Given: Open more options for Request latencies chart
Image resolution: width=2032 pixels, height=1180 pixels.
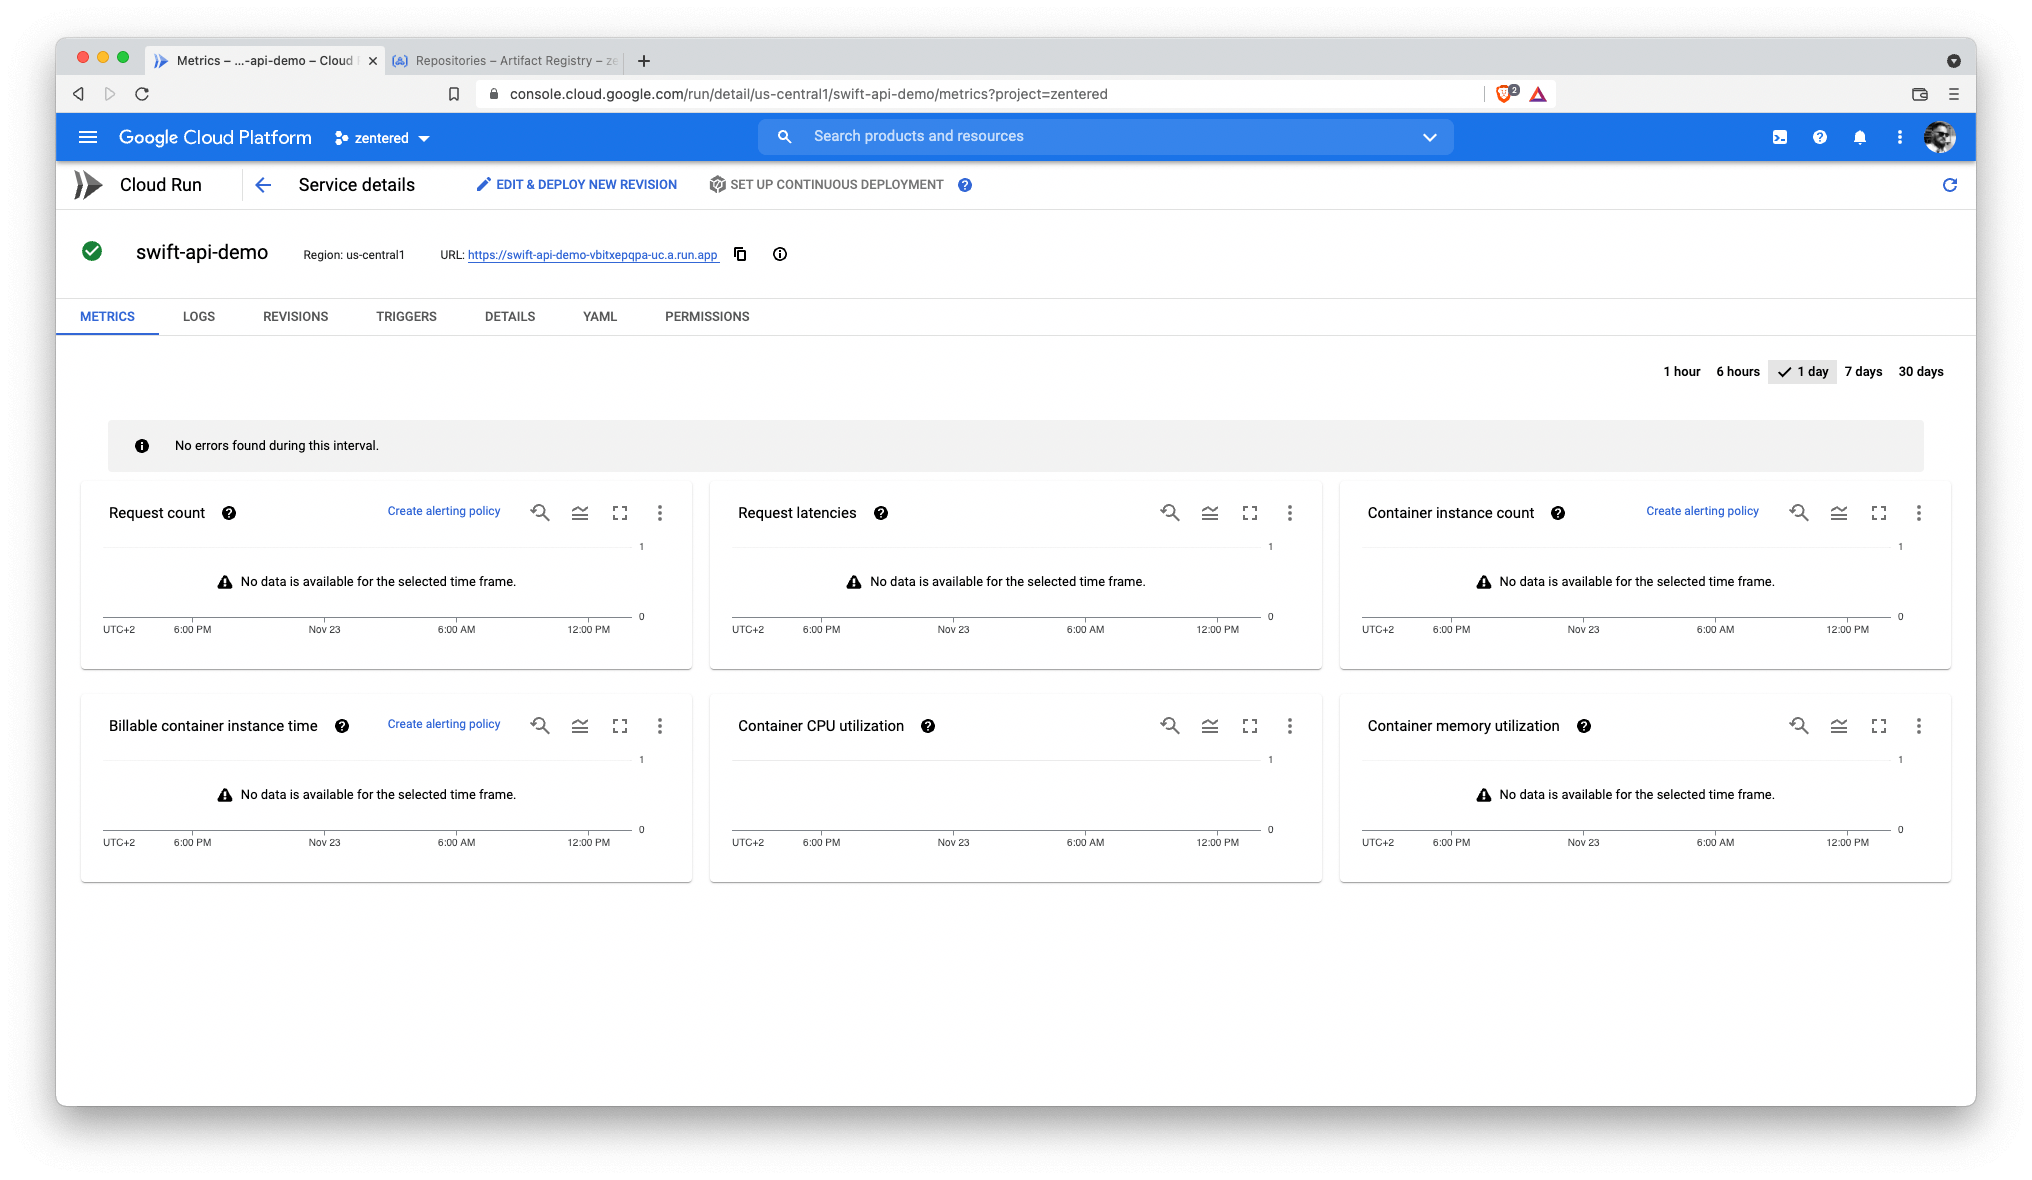Looking at the screenshot, I should pos(1290,513).
